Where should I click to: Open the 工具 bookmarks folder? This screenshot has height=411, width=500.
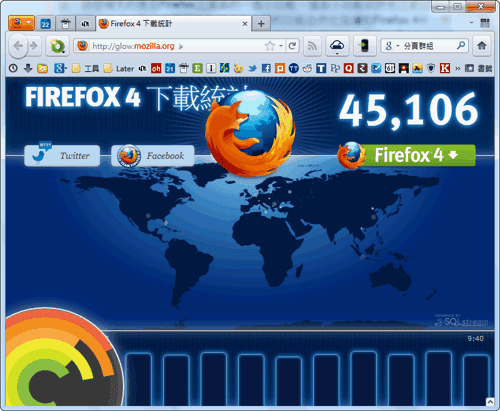point(85,68)
